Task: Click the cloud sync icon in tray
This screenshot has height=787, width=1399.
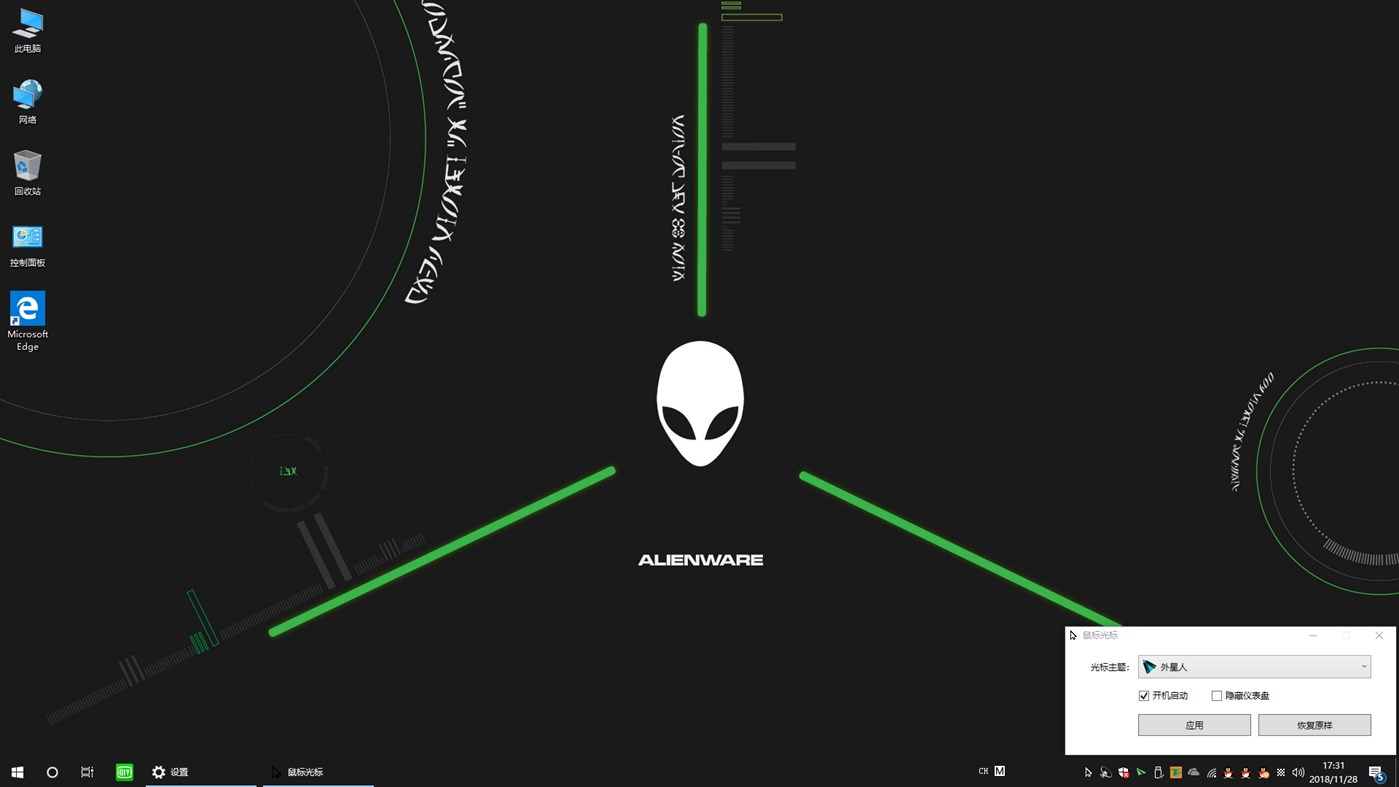Action: [1193, 772]
